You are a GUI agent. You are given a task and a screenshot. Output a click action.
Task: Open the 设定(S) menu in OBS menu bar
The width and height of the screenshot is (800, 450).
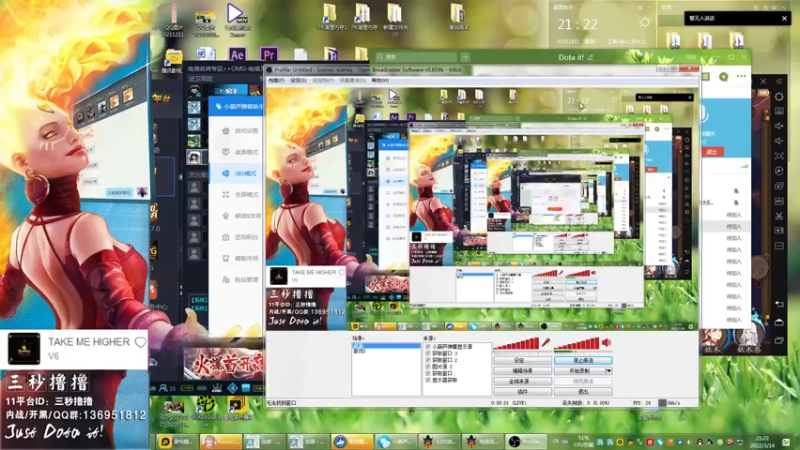click(x=298, y=80)
